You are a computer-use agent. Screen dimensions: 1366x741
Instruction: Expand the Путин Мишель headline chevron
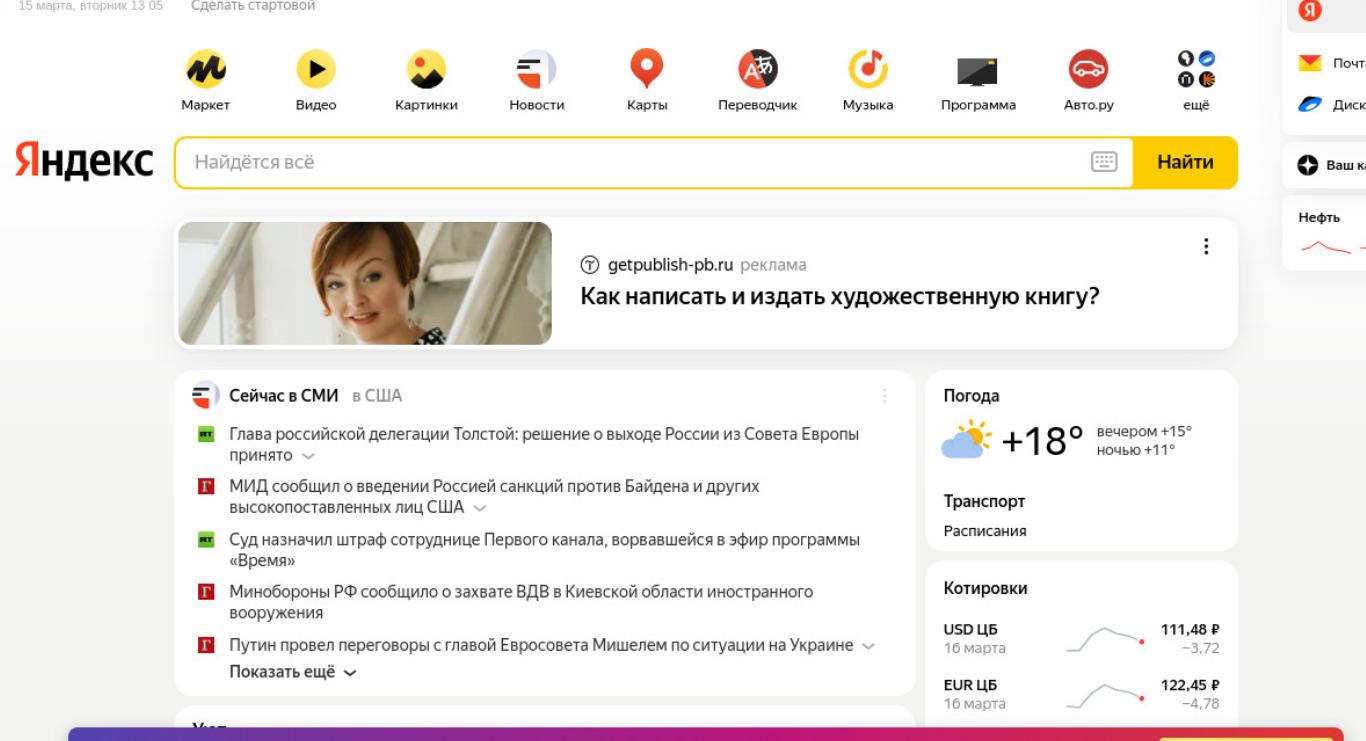(868, 646)
